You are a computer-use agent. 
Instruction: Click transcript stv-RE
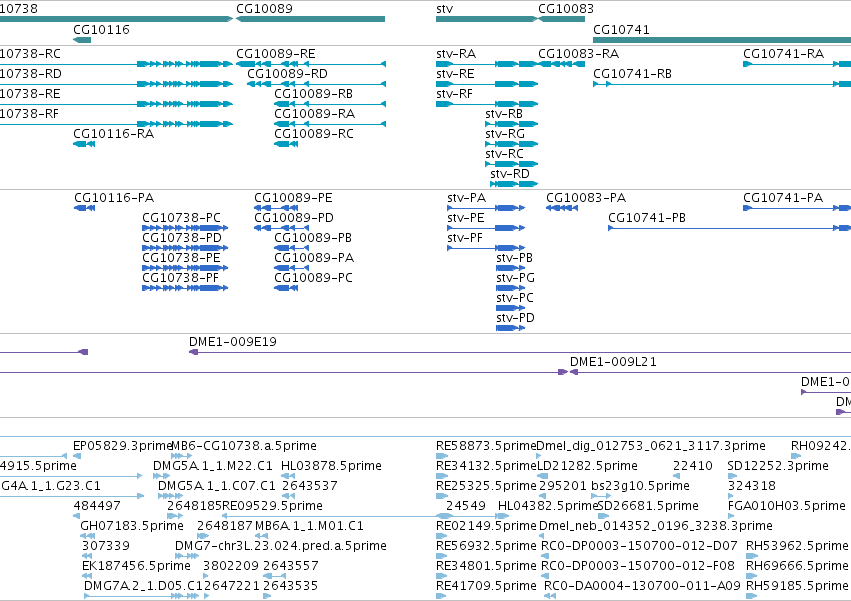(x=487, y=84)
